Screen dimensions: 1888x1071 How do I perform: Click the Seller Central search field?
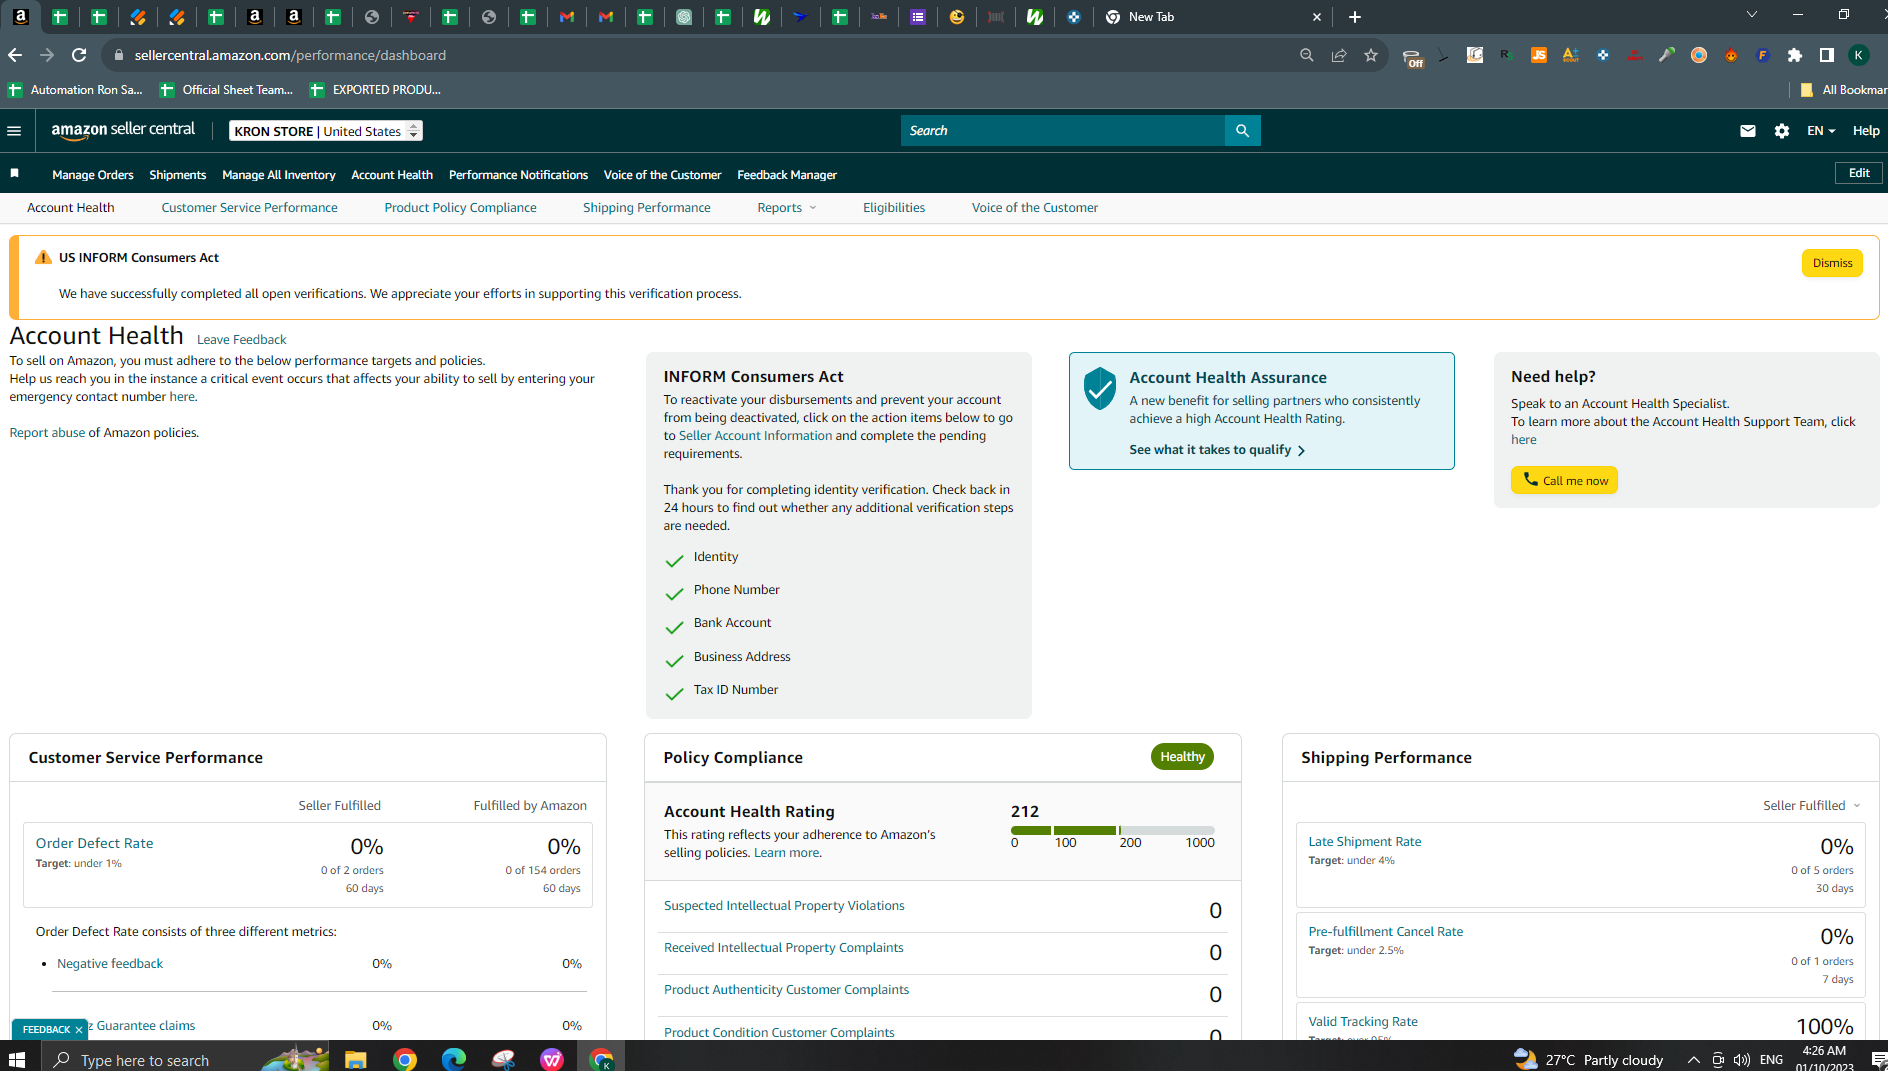click(x=1063, y=131)
